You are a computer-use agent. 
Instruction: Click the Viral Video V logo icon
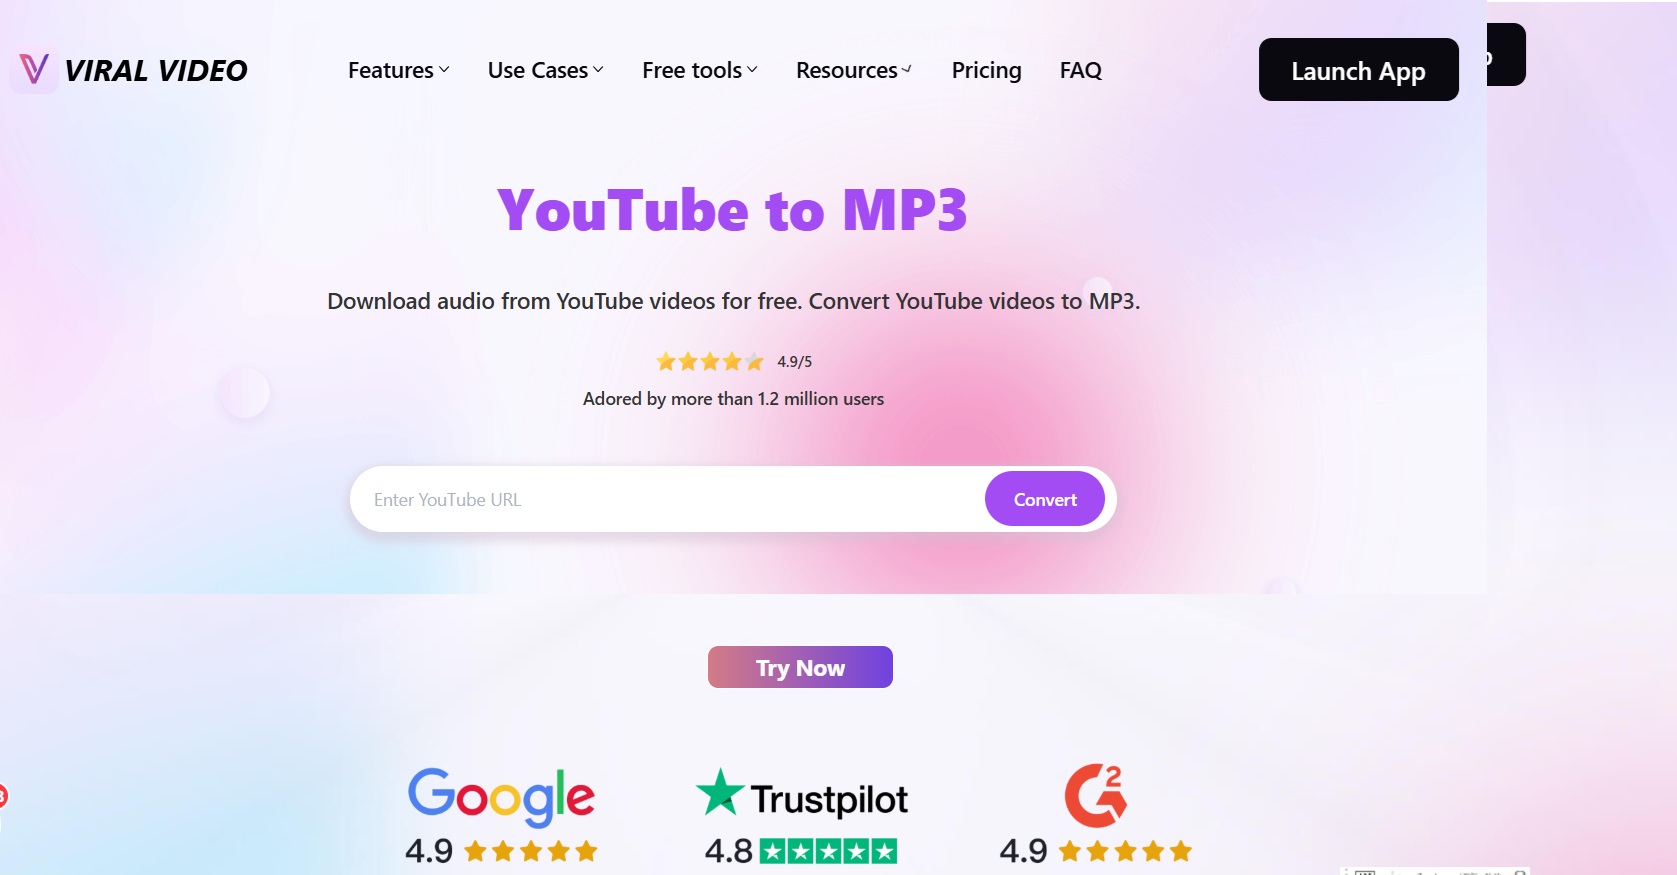pos(34,70)
